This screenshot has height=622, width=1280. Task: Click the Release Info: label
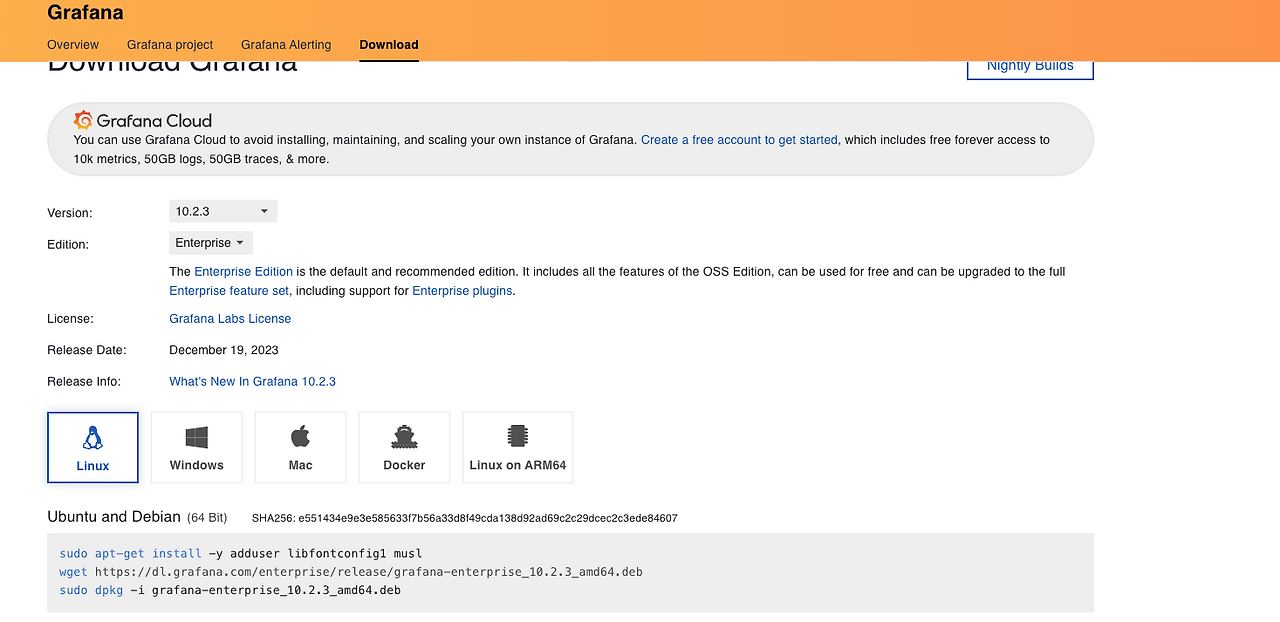[x=84, y=382]
